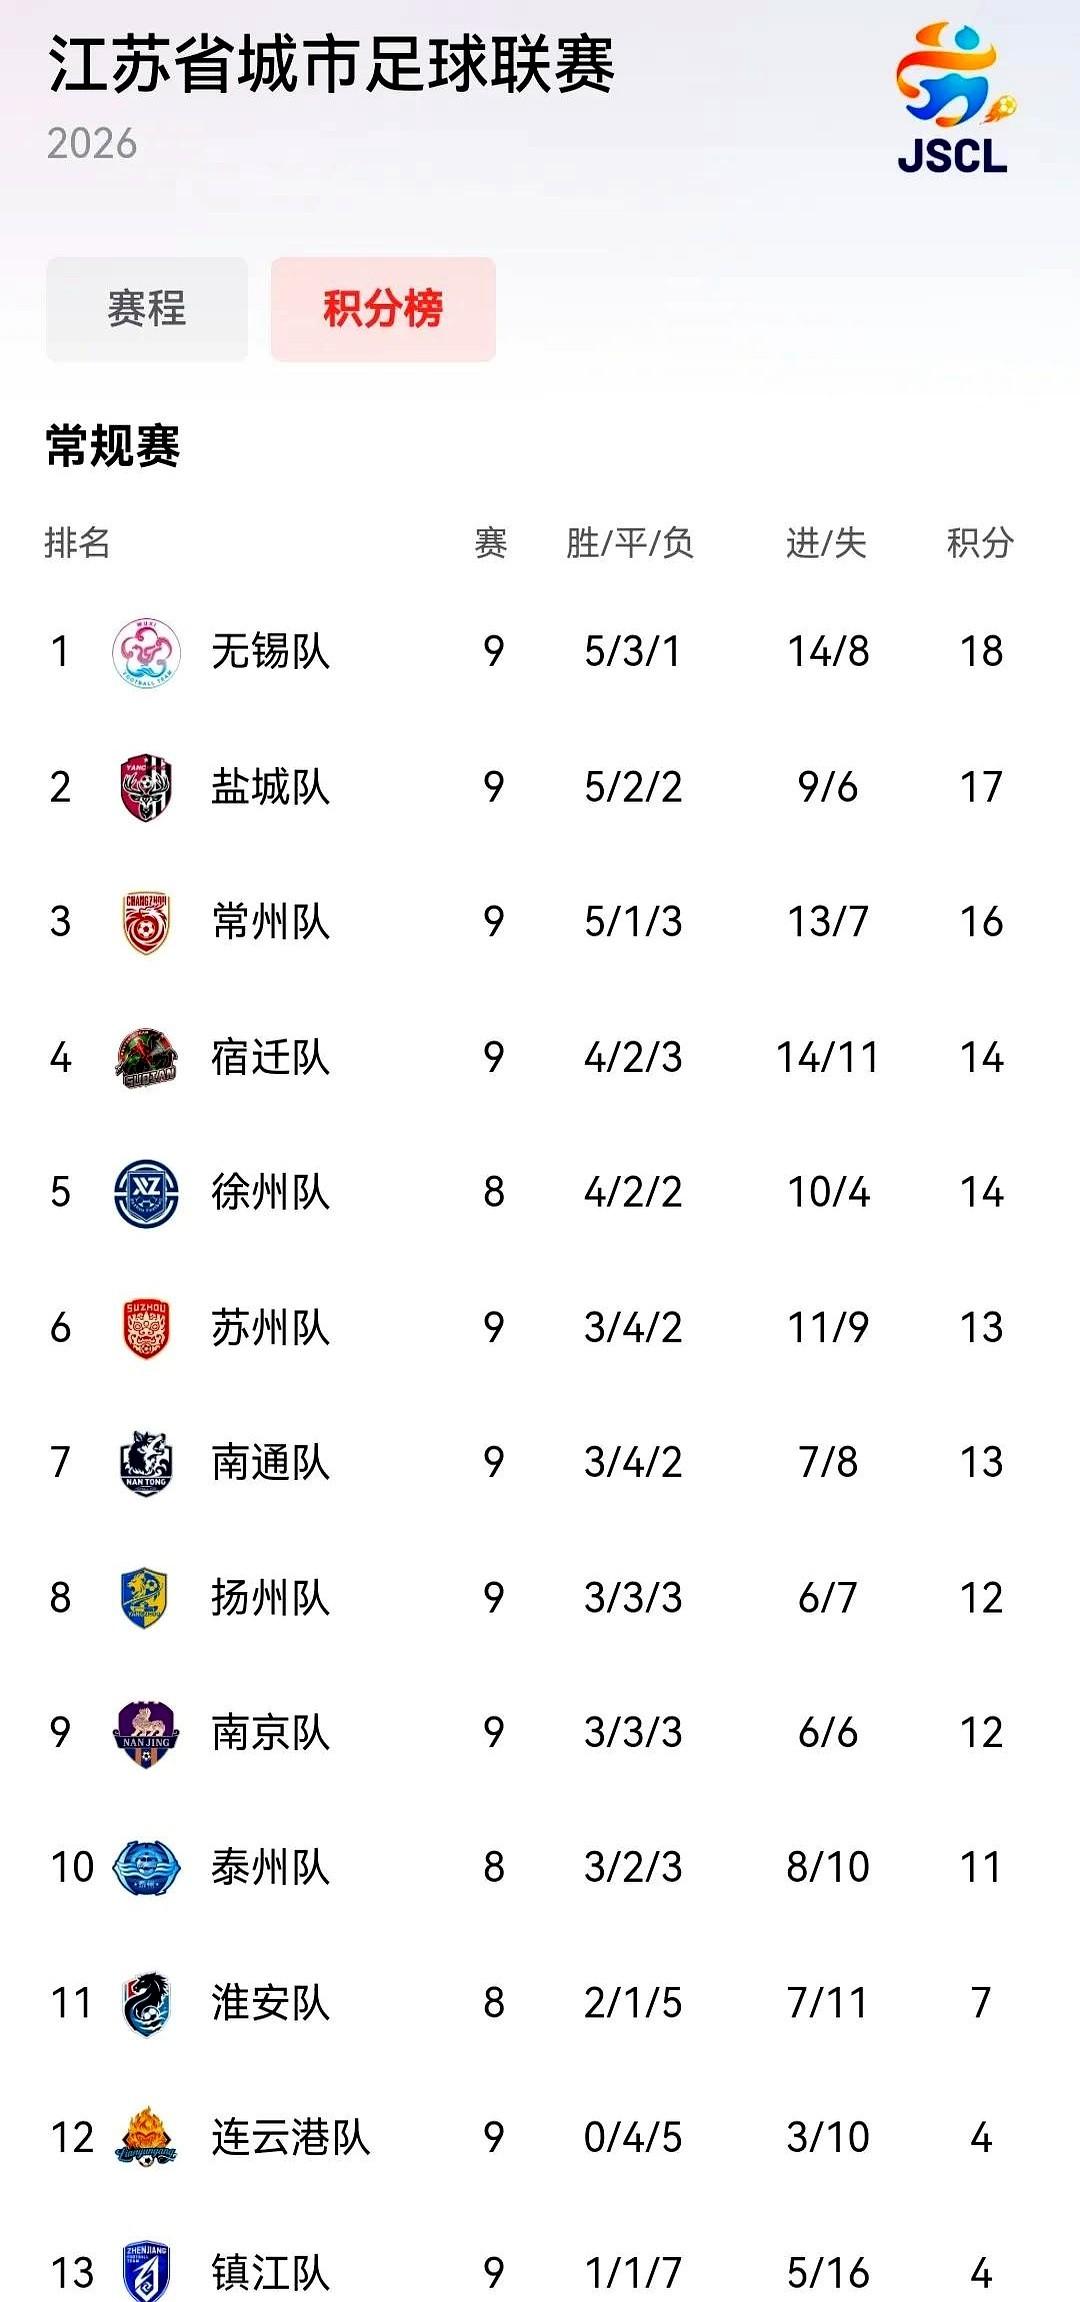
Task: Select the 积分榜 tab
Action: point(383,309)
